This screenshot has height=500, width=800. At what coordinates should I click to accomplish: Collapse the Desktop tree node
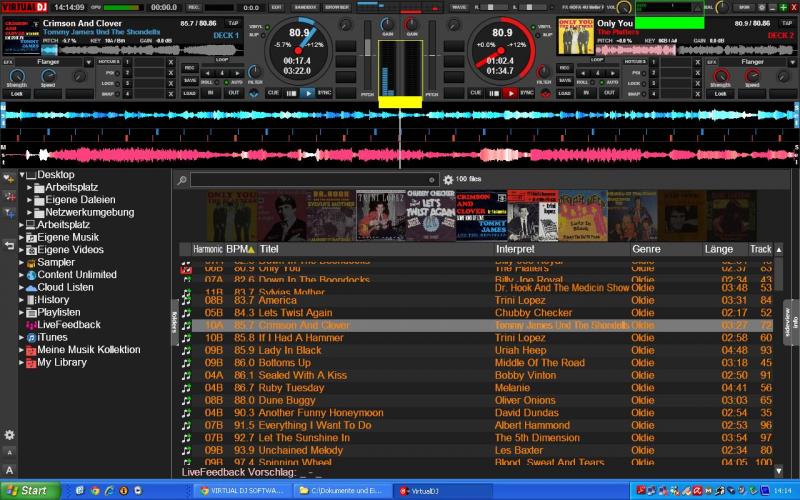click(21, 175)
